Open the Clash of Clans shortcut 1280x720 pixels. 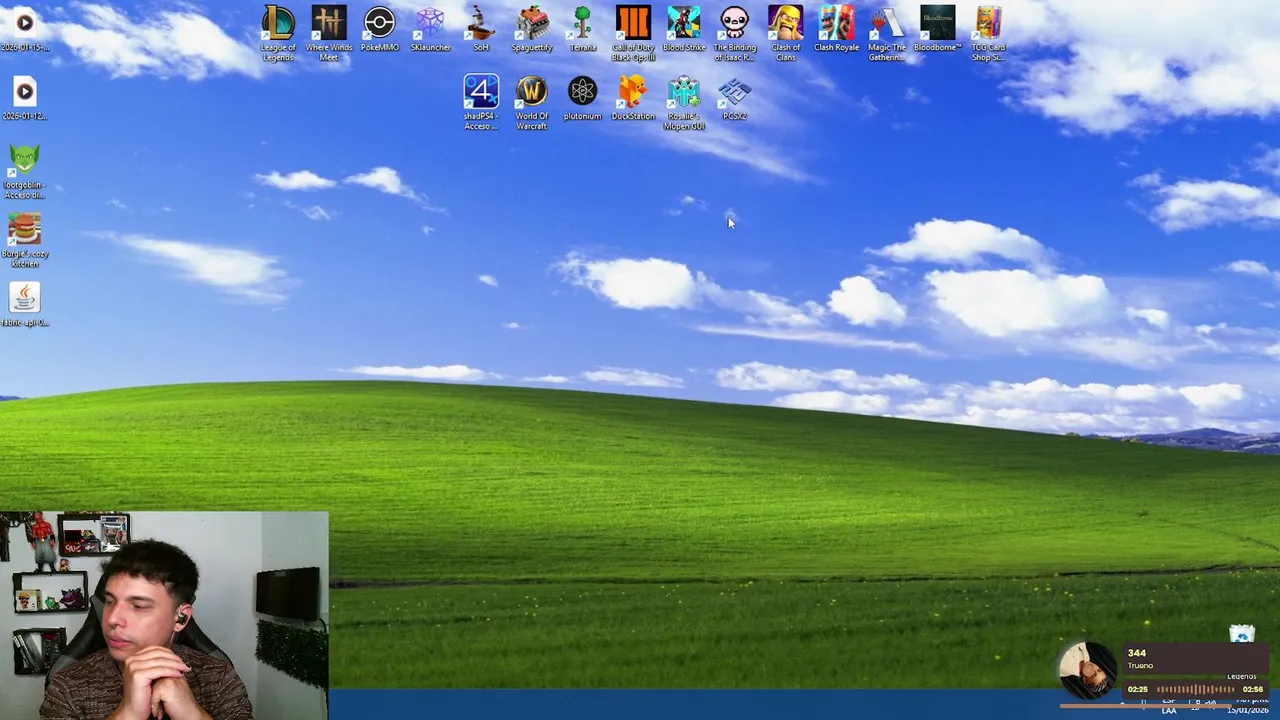click(x=786, y=33)
